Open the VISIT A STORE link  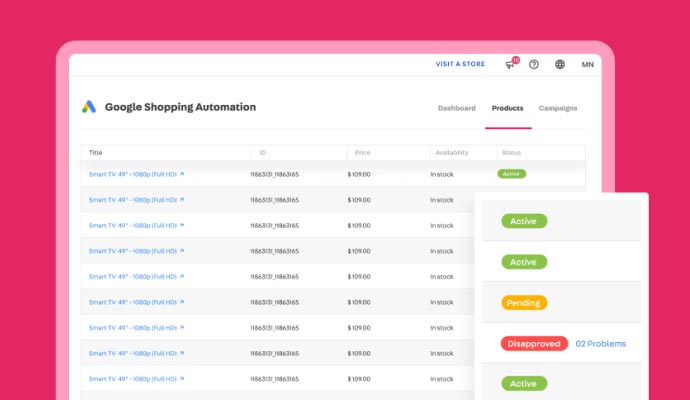[x=460, y=64]
